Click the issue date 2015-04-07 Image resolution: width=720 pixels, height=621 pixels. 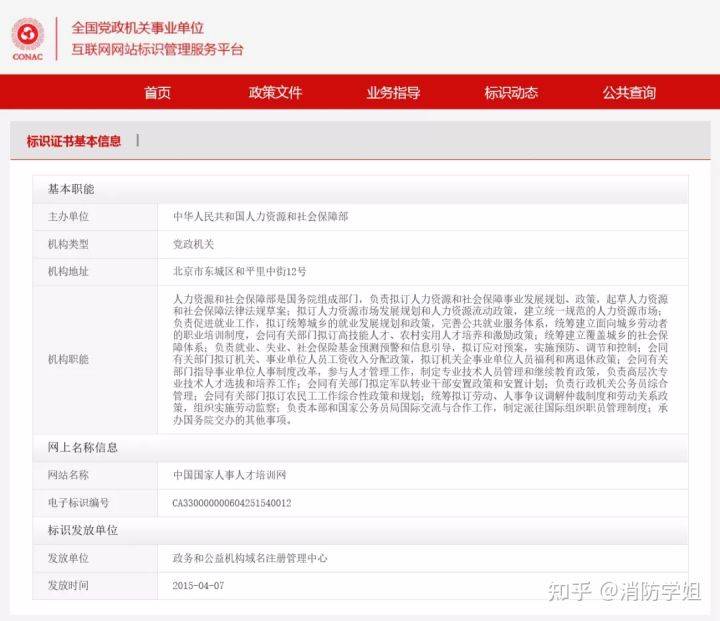click(x=198, y=586)
